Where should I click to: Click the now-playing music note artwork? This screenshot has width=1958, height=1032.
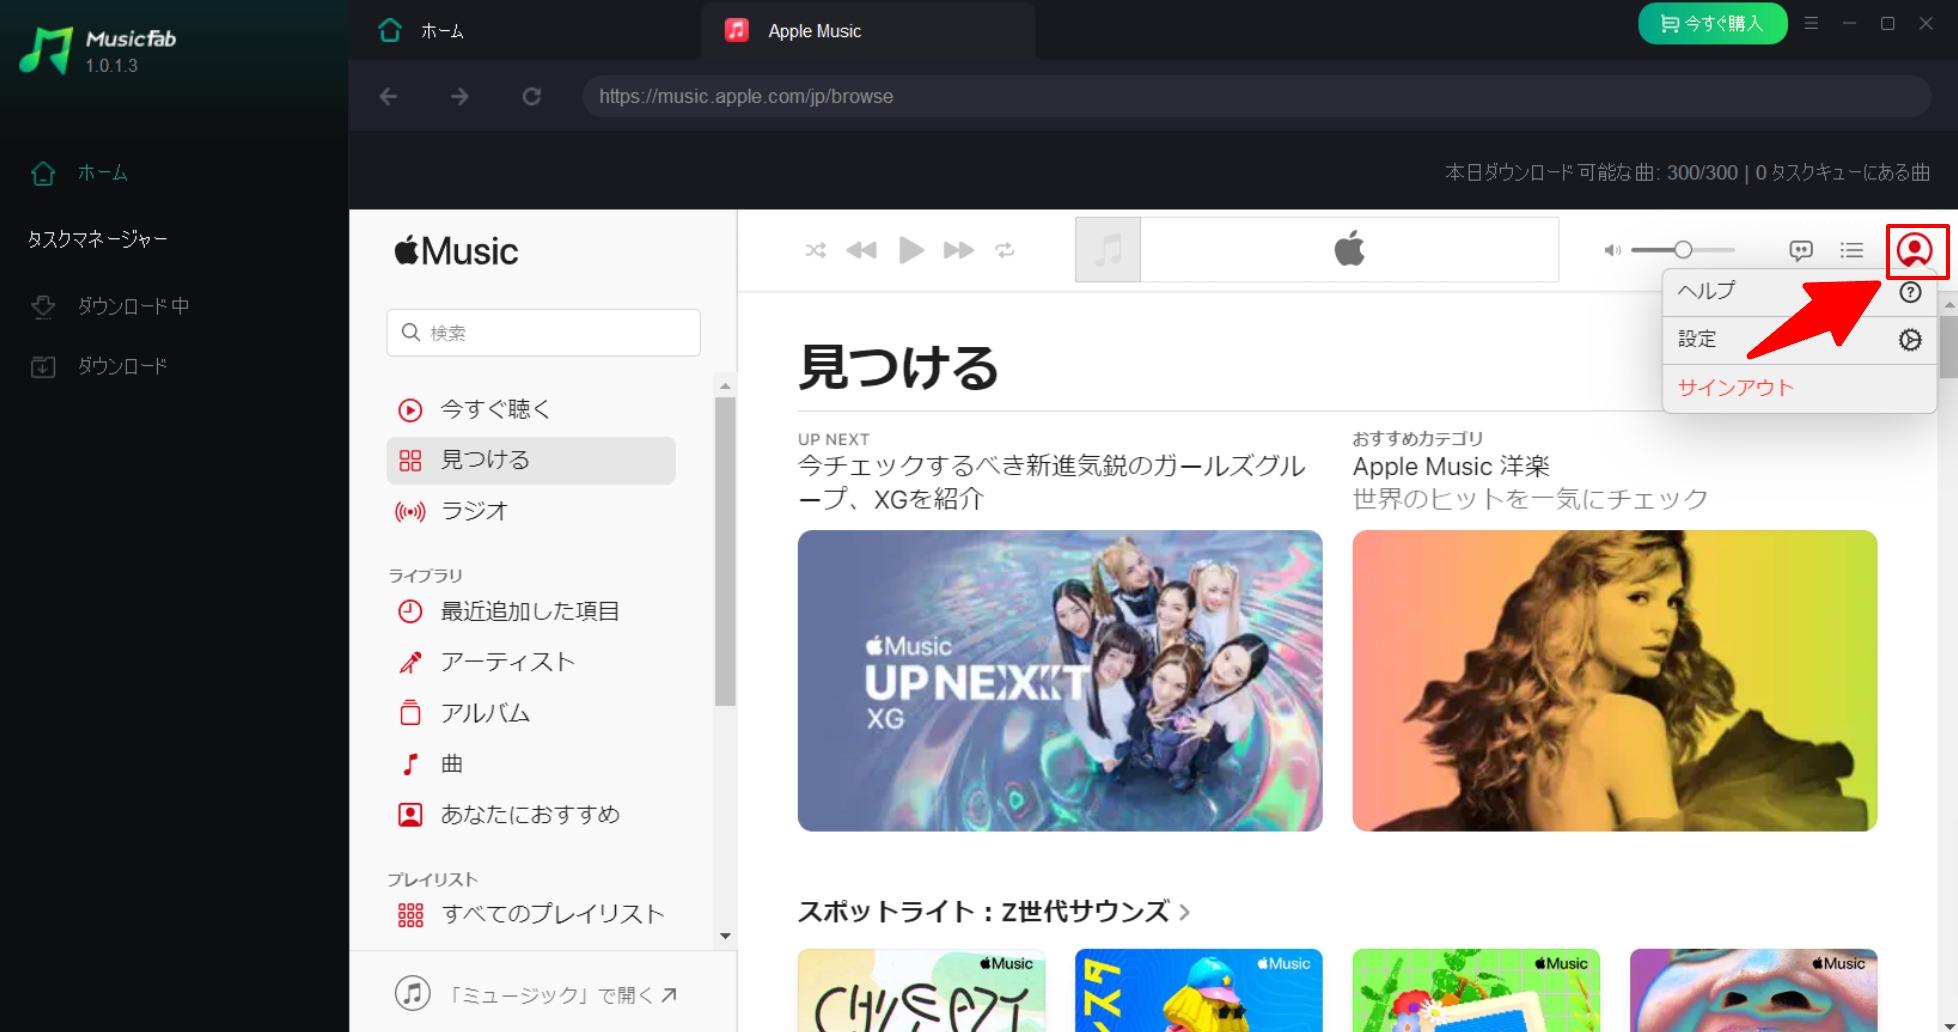pos(1108,249)
